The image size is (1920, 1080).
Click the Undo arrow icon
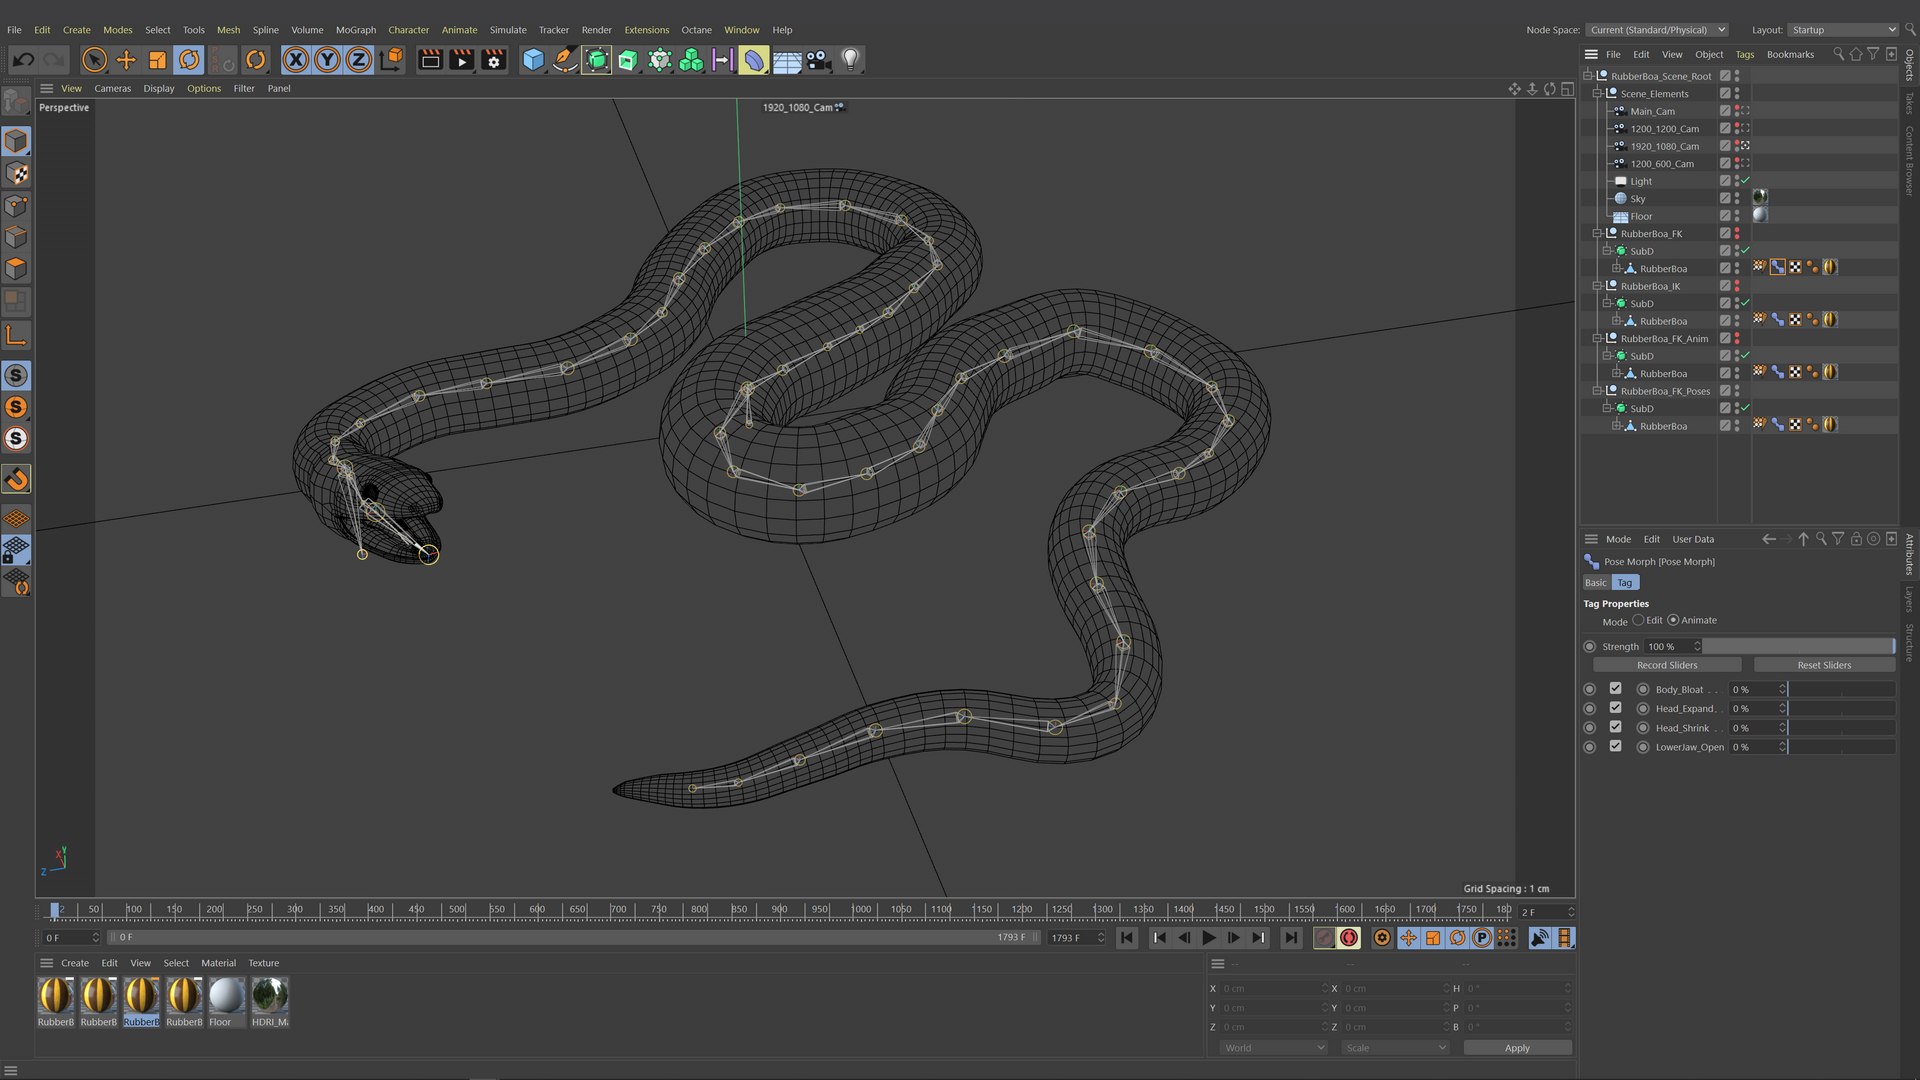pos(23,60)
